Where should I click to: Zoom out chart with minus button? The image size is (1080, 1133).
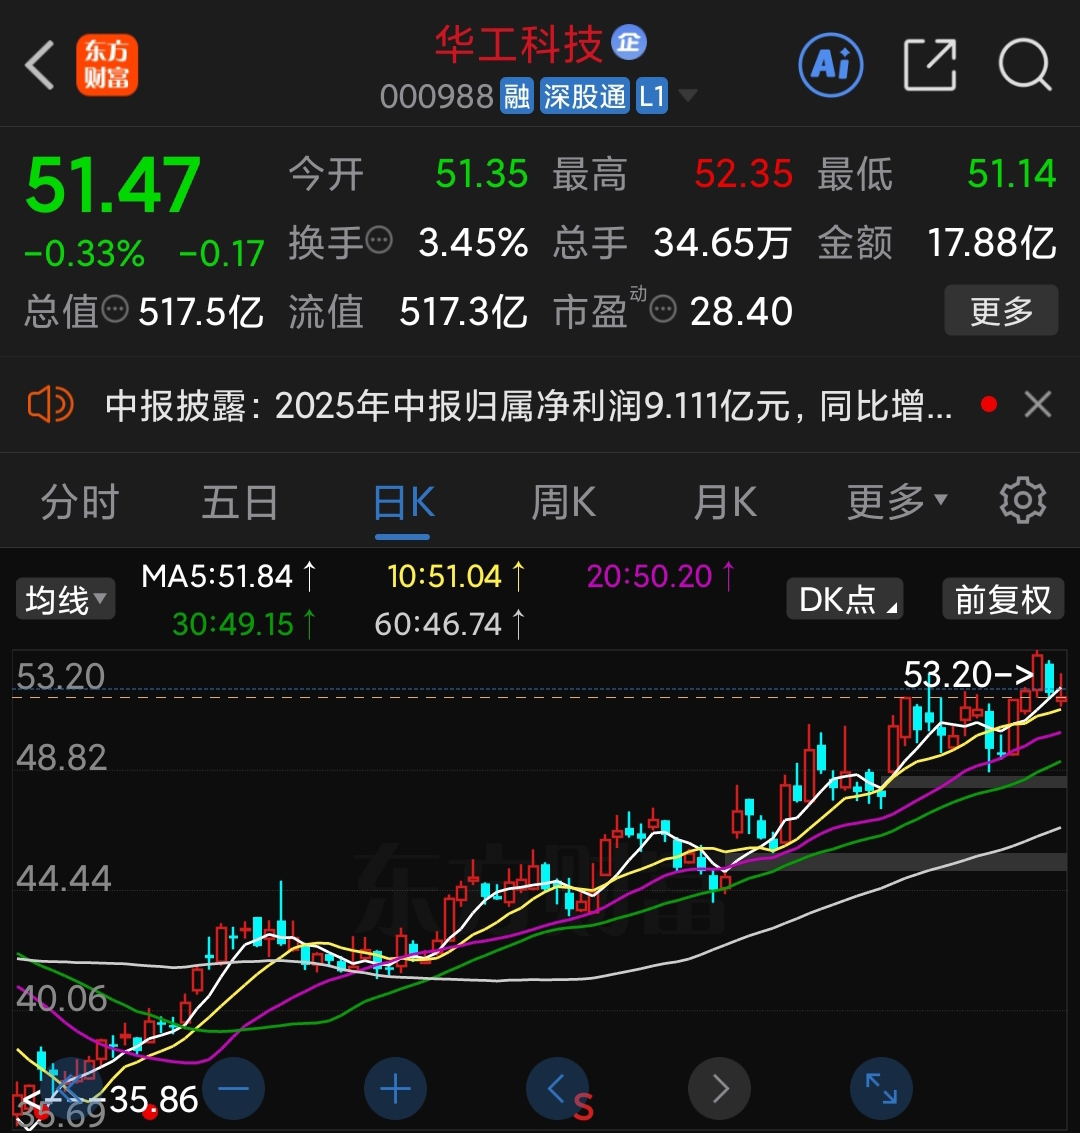(x=233, y=1088)
